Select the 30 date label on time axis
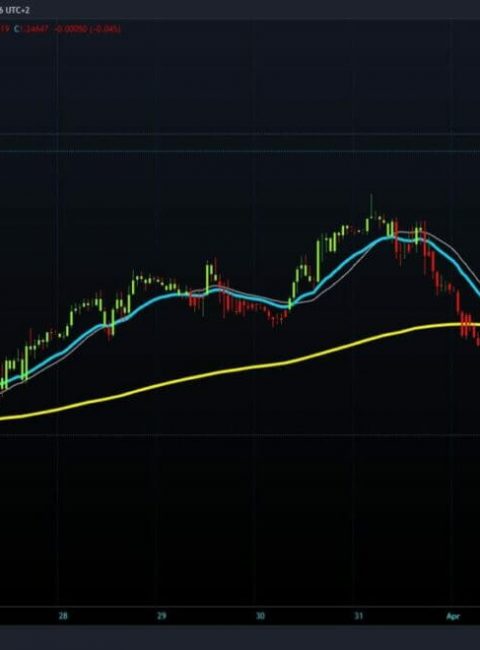Image resolution: width=480 pixels, height=650 pixels. tap(260, 616)
